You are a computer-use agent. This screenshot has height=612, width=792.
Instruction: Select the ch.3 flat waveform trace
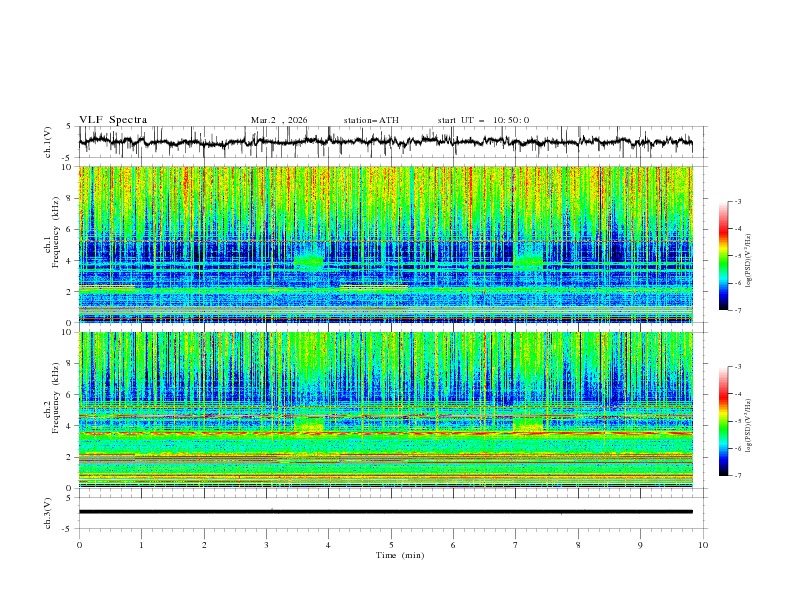385,512
